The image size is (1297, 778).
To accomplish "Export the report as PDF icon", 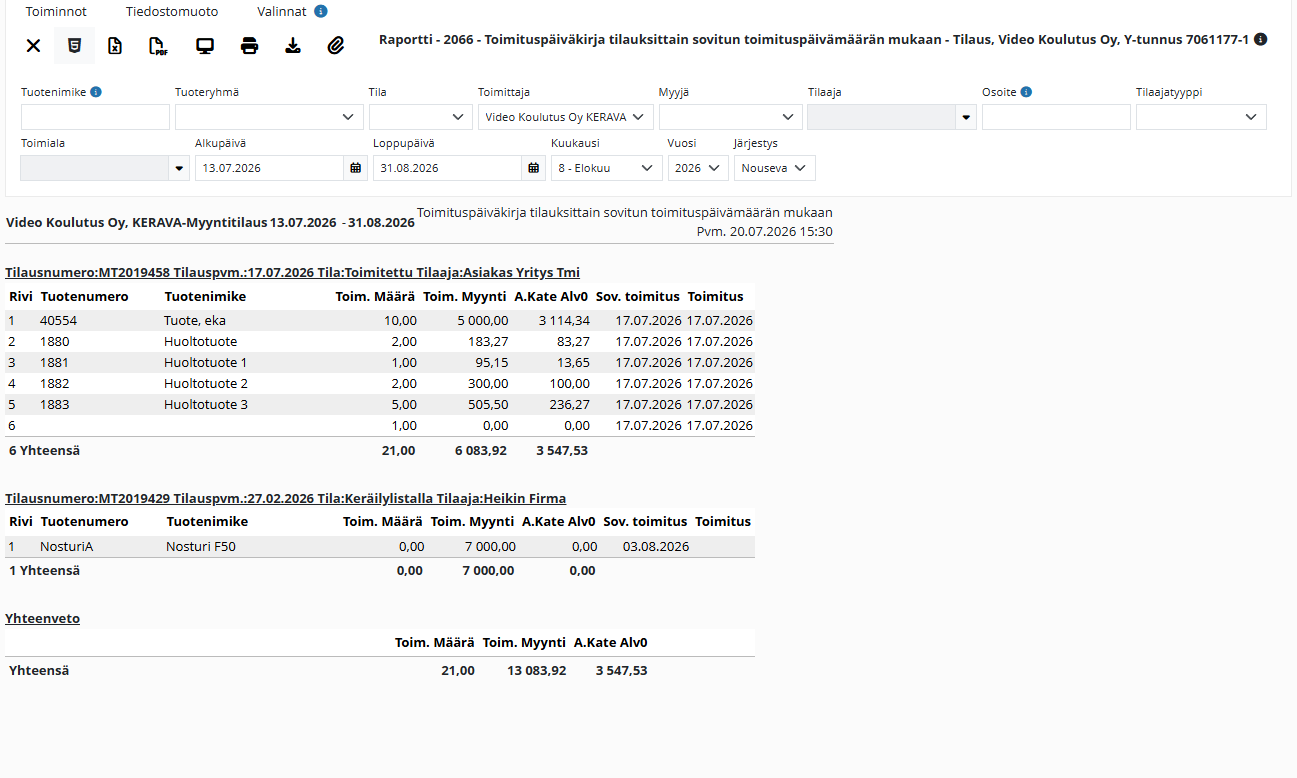I will click(x=157, y=45).
